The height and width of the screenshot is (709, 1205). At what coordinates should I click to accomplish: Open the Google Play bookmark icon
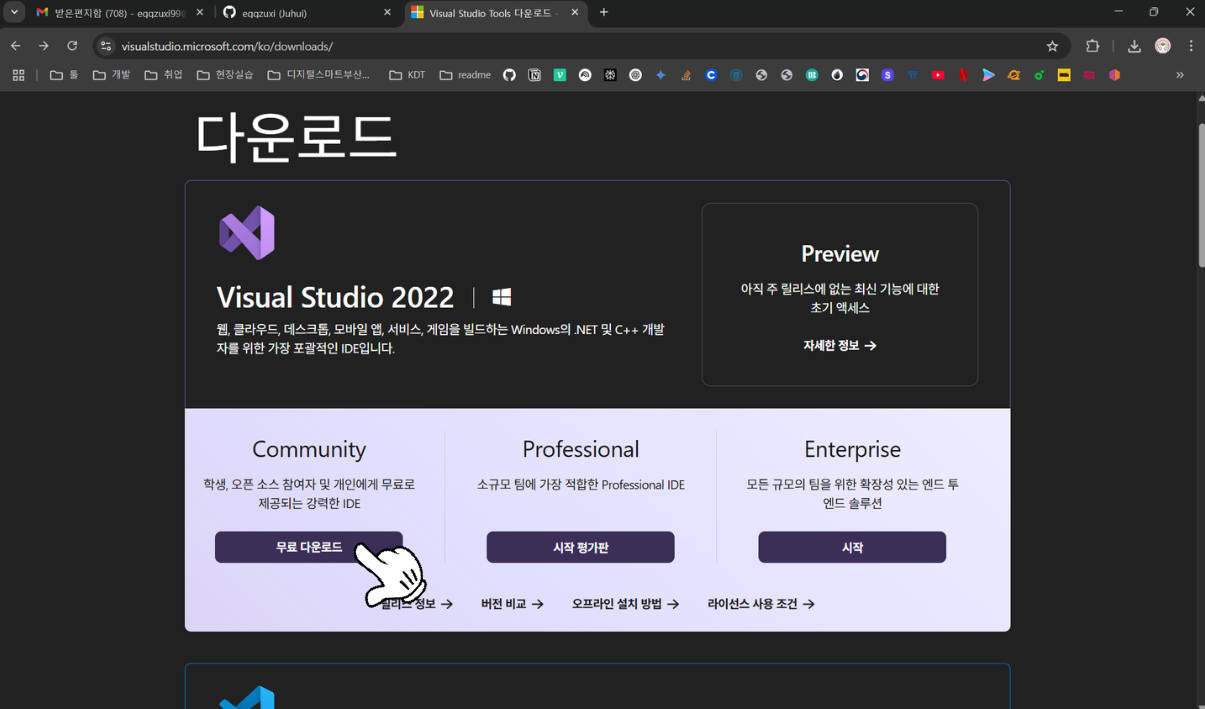click(x=989, y=74)
